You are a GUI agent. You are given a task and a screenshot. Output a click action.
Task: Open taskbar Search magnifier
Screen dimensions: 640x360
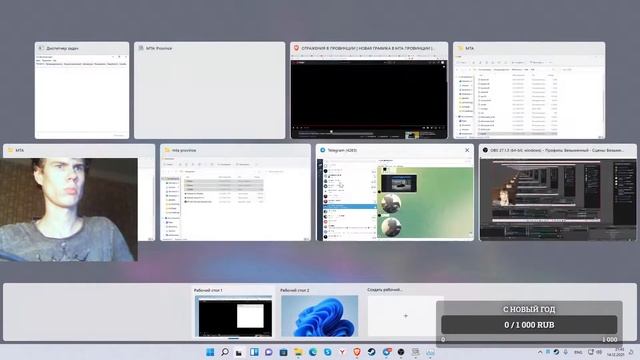coord(224,352)
